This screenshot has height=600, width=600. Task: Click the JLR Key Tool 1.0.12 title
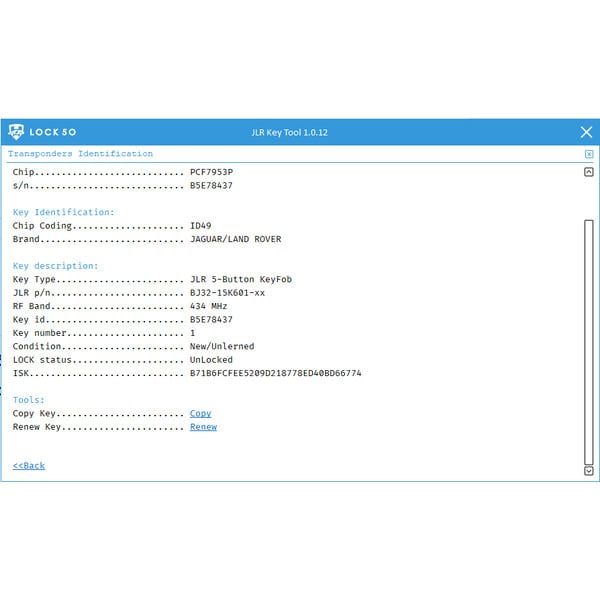pos(289,132)
